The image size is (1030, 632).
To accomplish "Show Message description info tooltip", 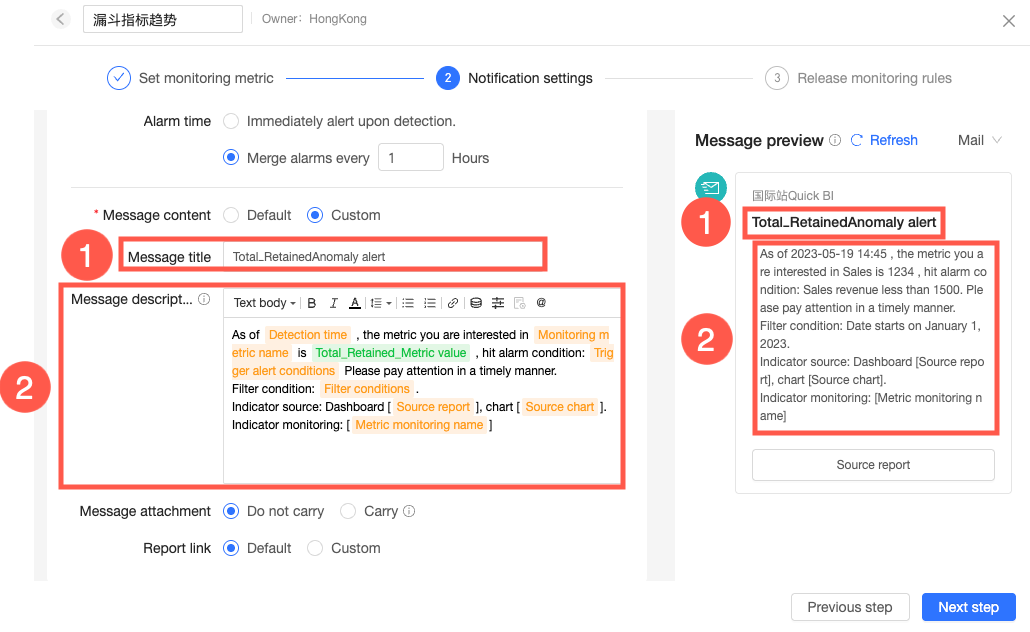I will pos(204,300).
